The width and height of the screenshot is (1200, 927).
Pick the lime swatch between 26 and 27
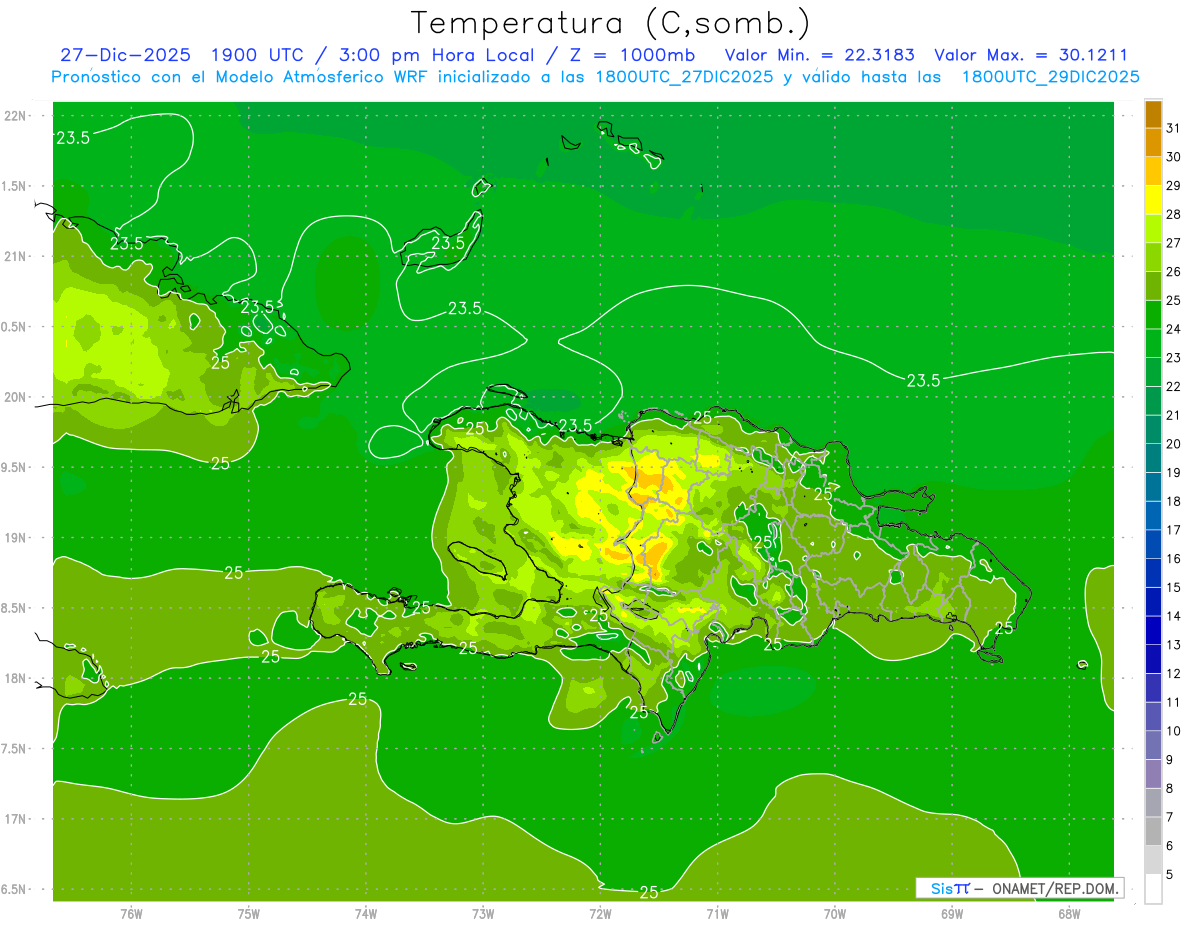point(1153,258)
